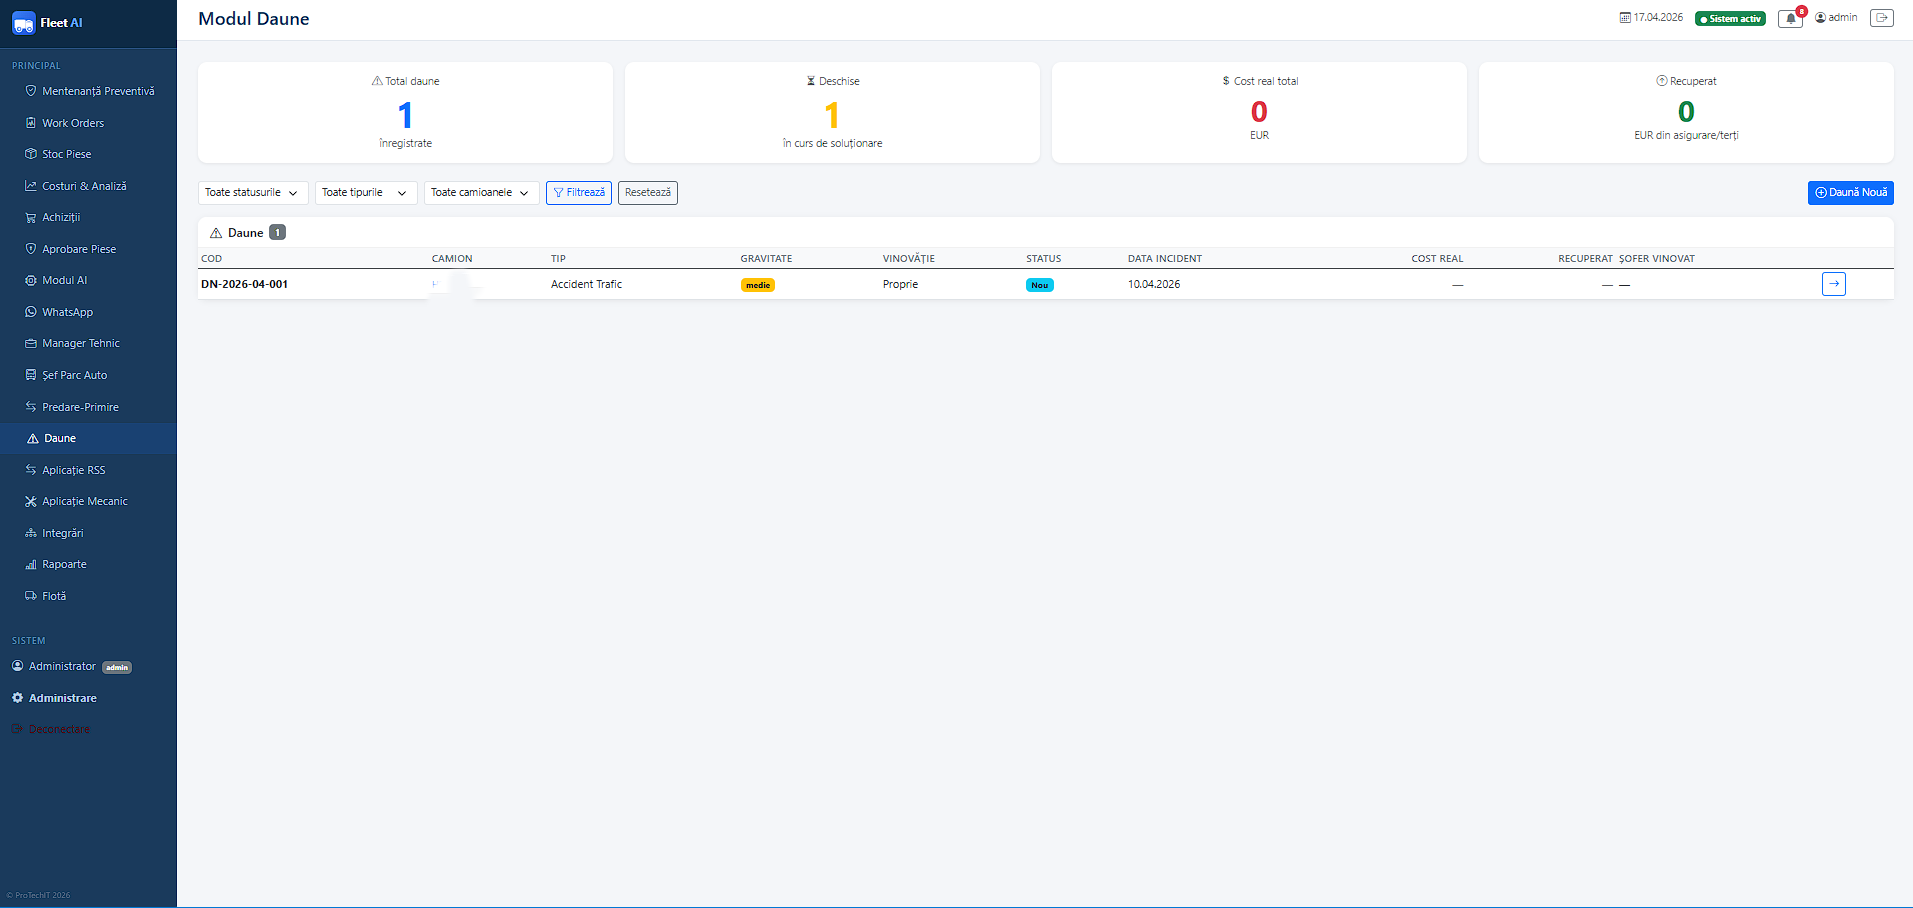Screen dimensions: 1913x908
Task: Click Integrări sidebar icon
Action: click(31, 533)
